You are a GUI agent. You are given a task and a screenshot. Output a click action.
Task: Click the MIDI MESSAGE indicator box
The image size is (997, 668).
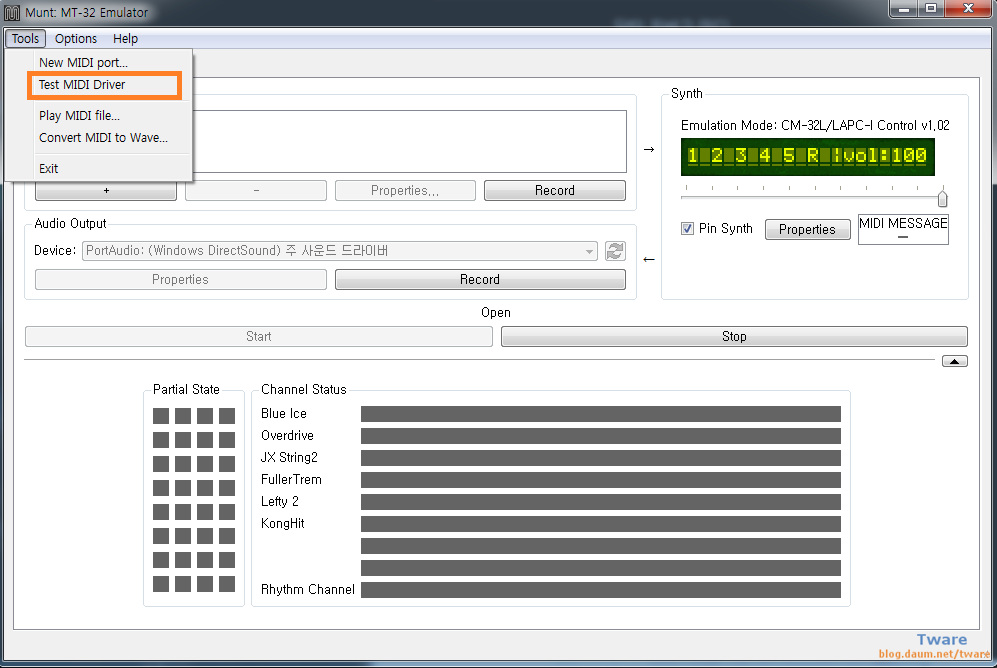(903, 229)
